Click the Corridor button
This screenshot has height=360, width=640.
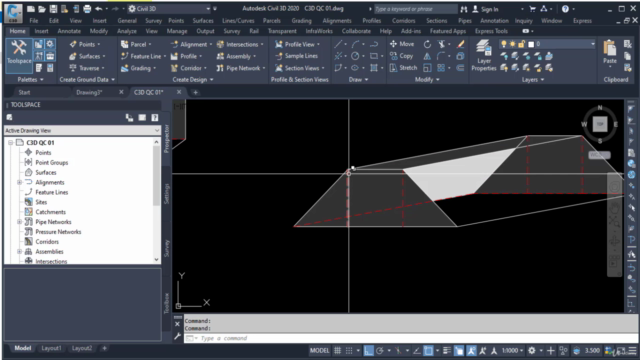[188, 68]
